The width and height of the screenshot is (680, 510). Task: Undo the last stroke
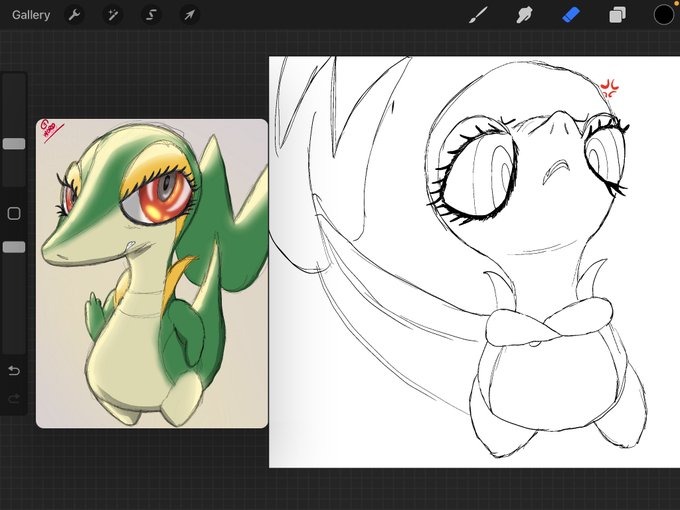[x=14, y=371]
